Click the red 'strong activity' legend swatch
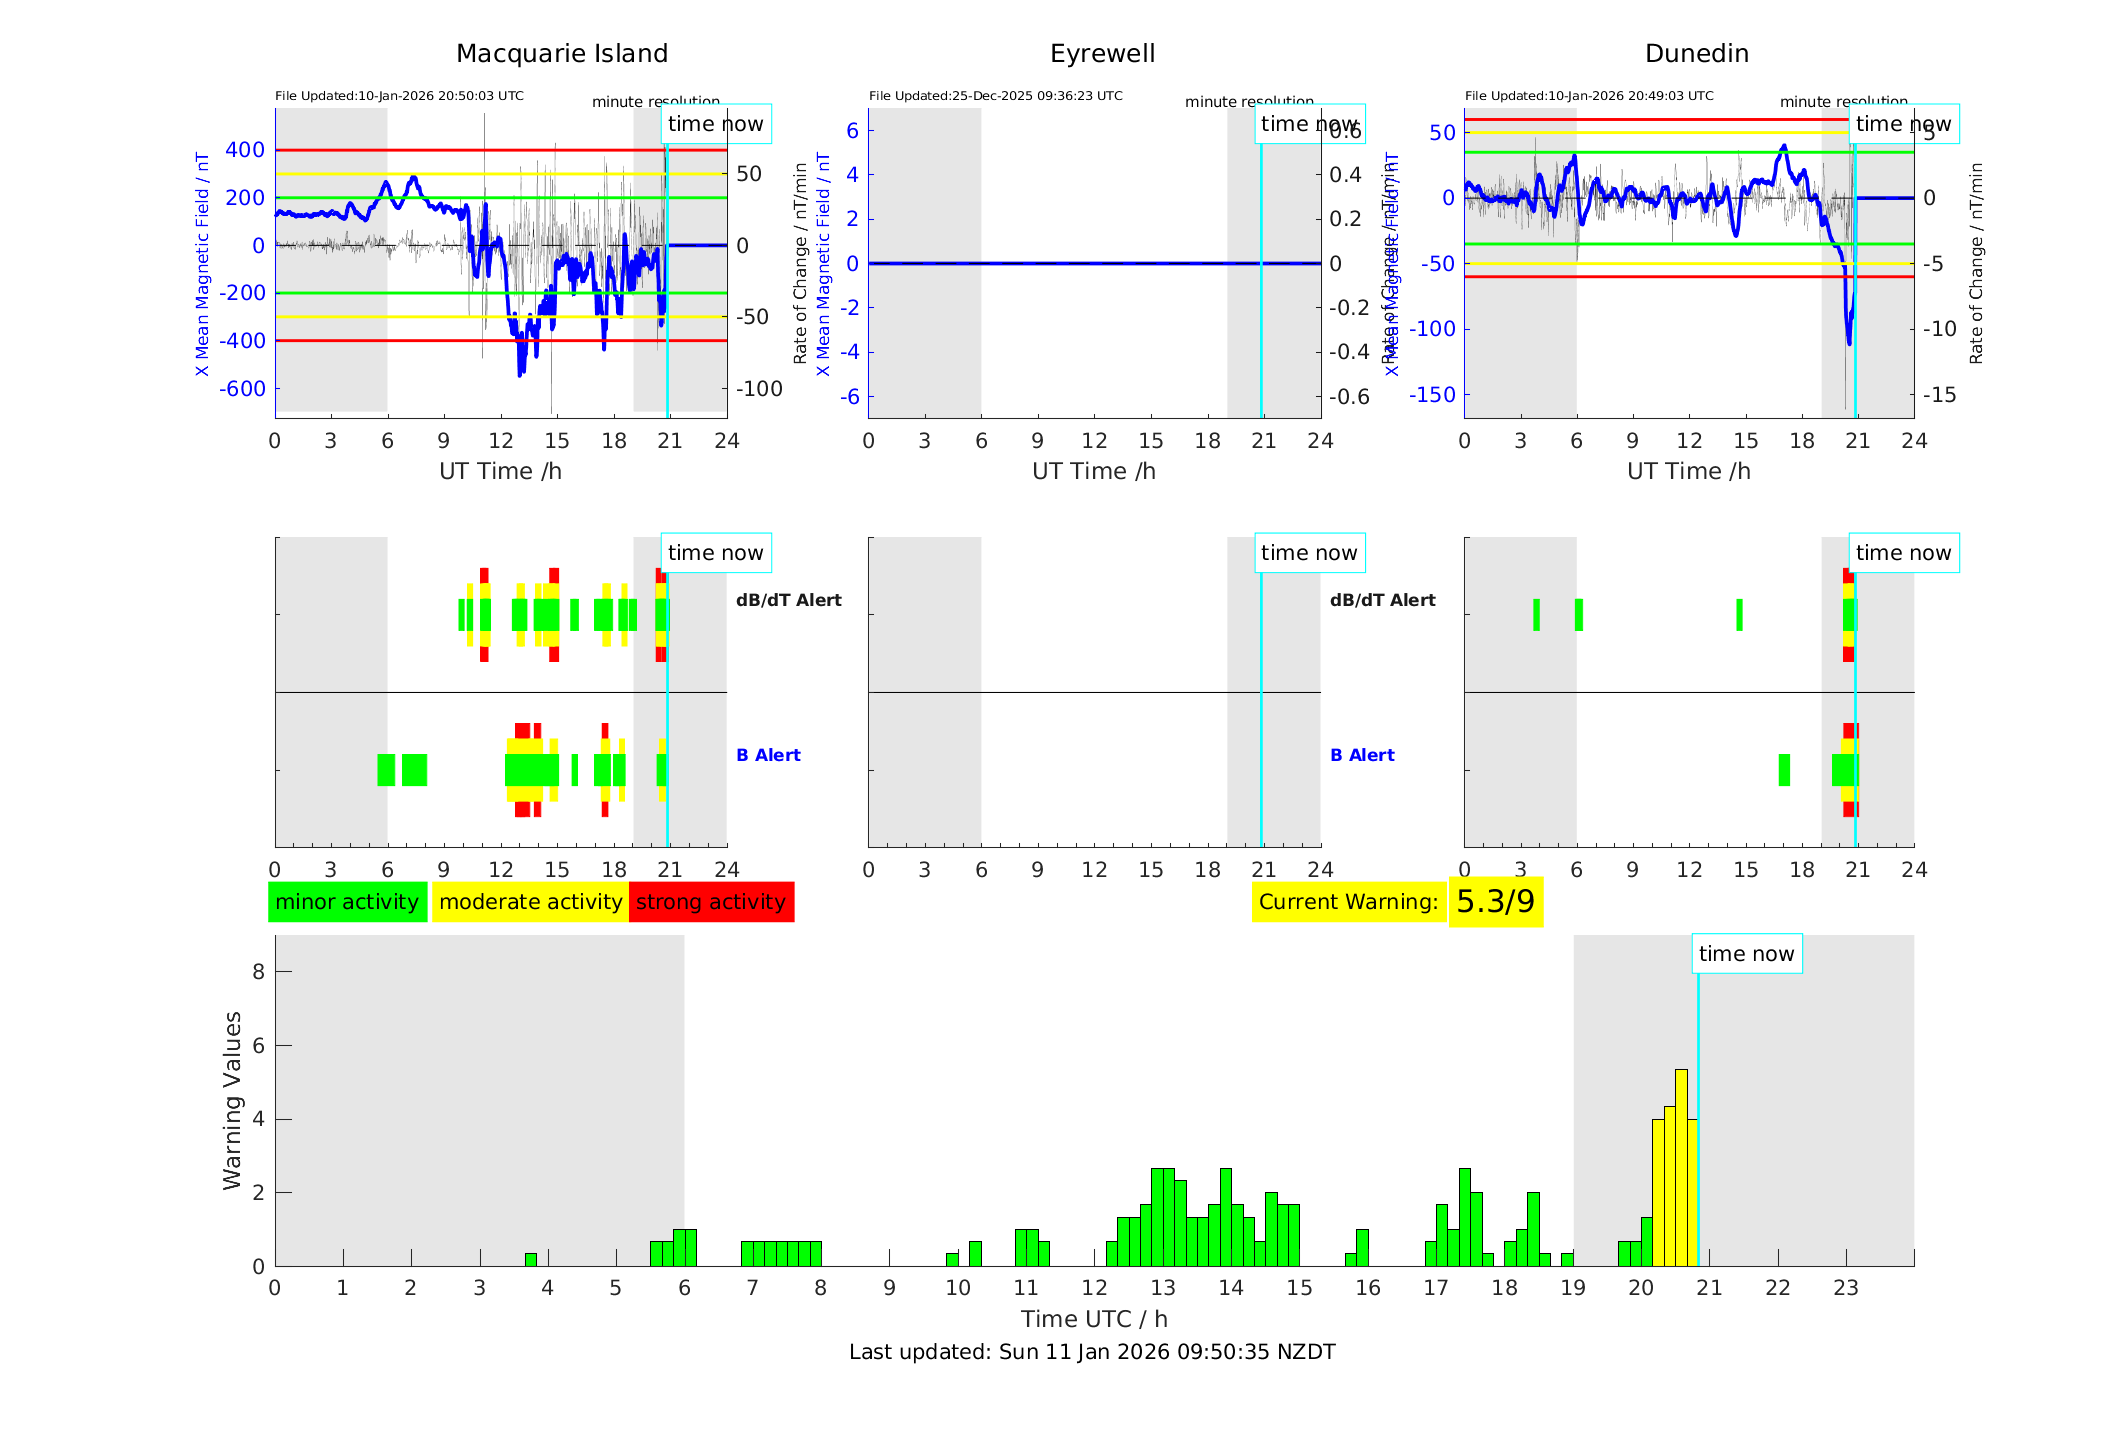The height and width of the screenshot is (1437, 2117). [711, 902]
